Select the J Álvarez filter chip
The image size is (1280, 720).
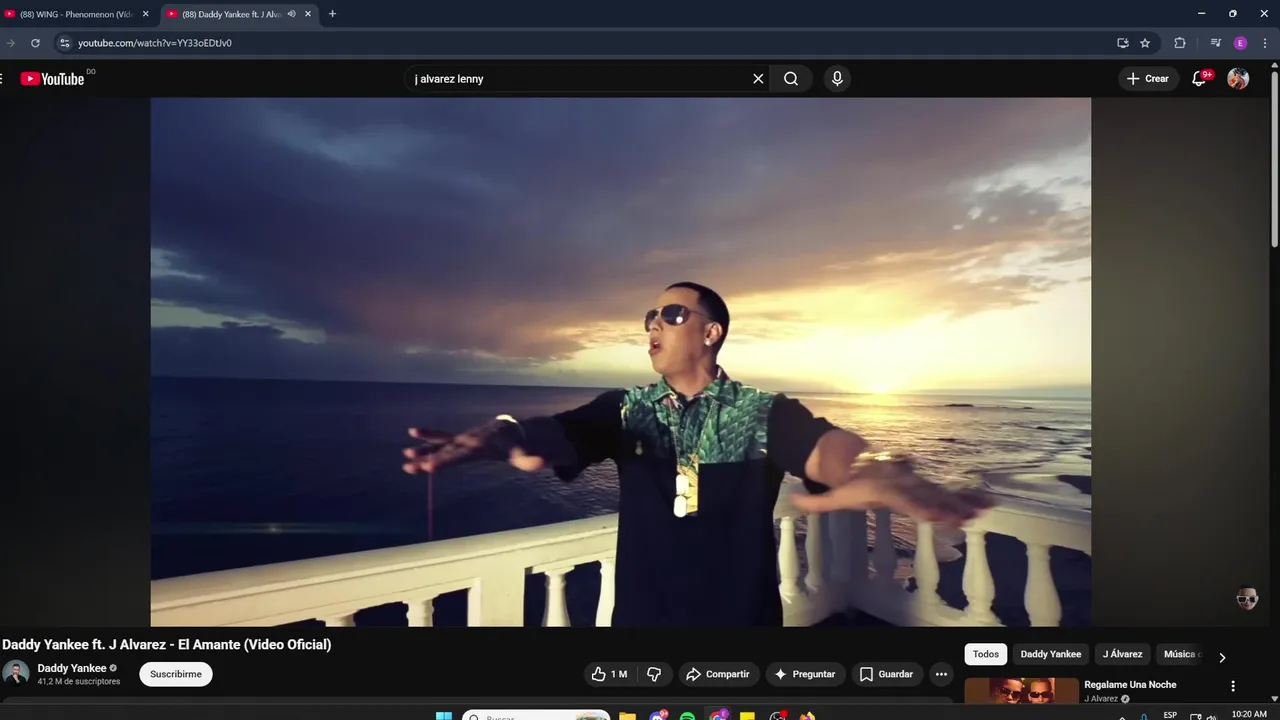click(x=1123, y=654)
